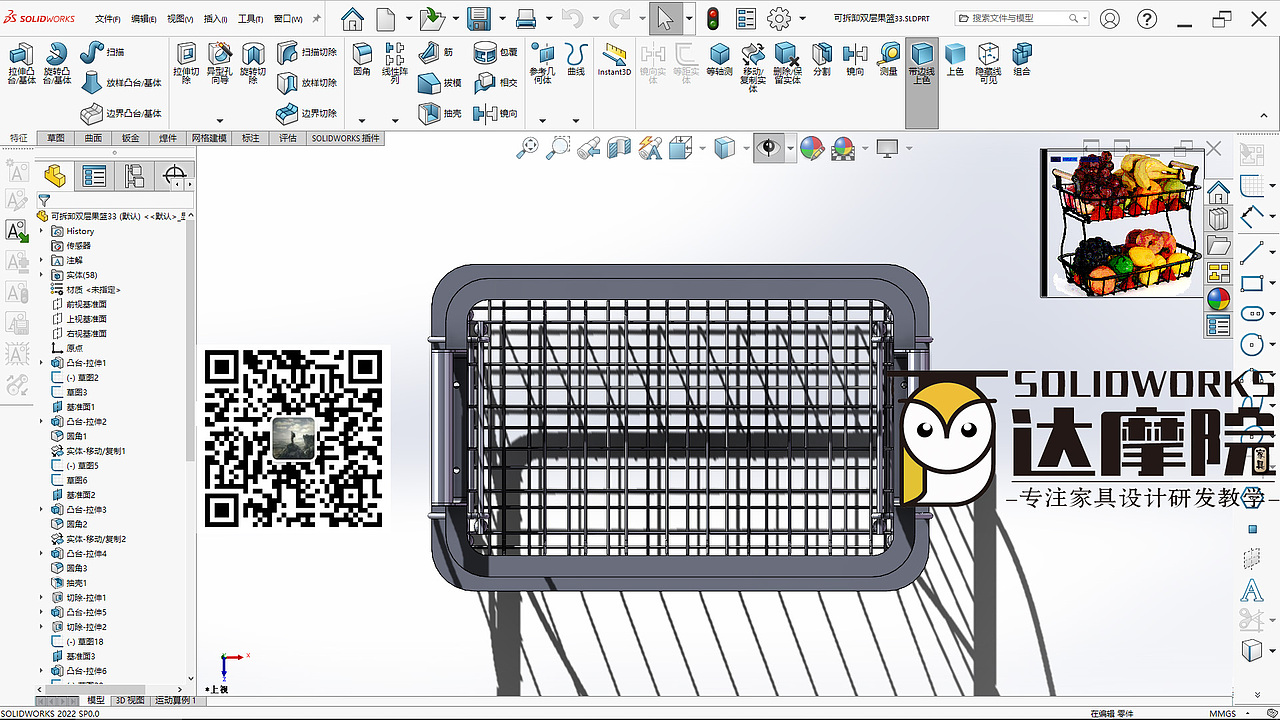
Task: Open the dropdown beside the Save icon
Action: click(501, 18)
